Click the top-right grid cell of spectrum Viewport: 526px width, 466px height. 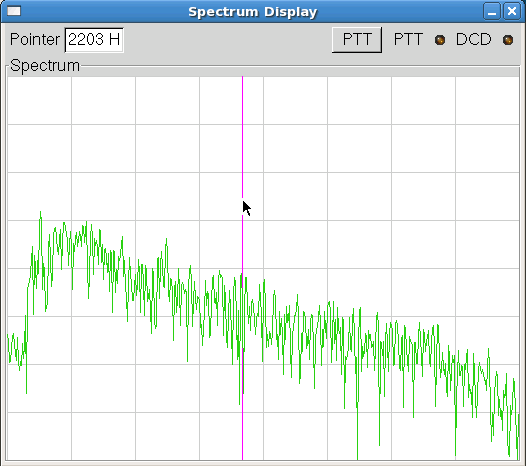pos(487,100)
